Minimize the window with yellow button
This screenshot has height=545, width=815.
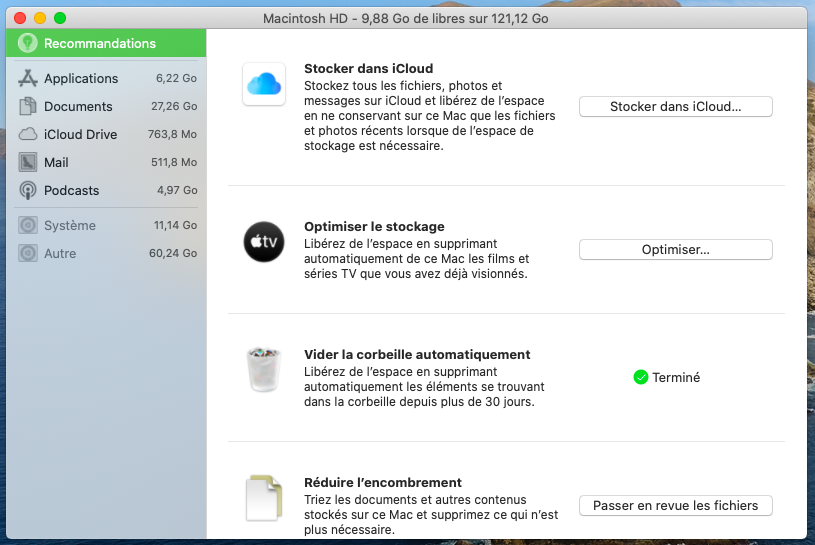point(40,18)
